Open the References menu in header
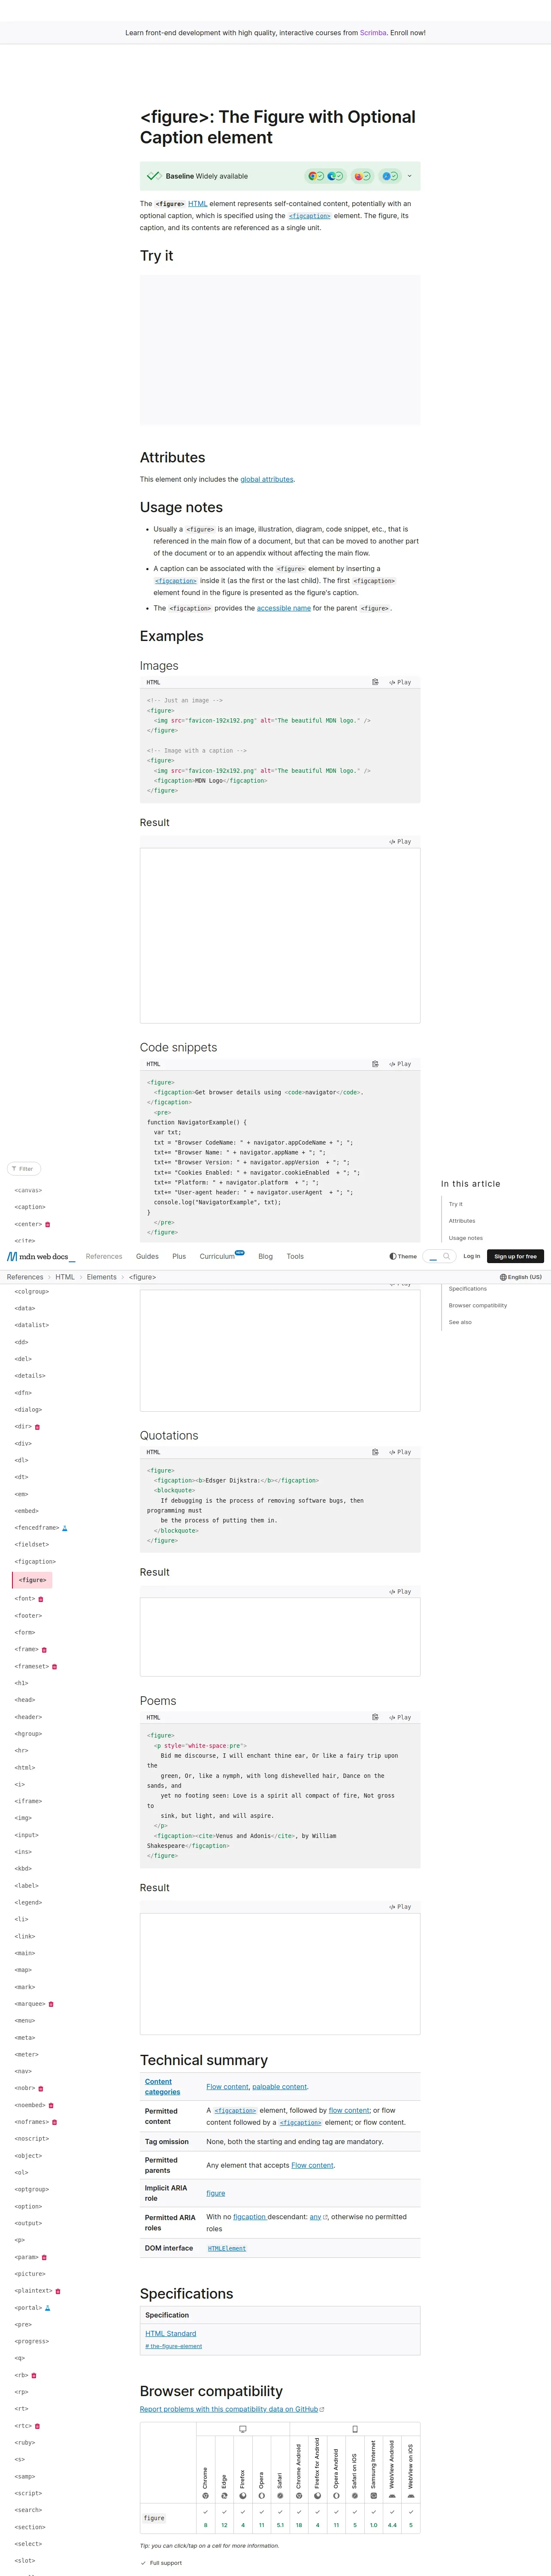The width and height of the screenshot is (551, 2576). (104, 1256)
